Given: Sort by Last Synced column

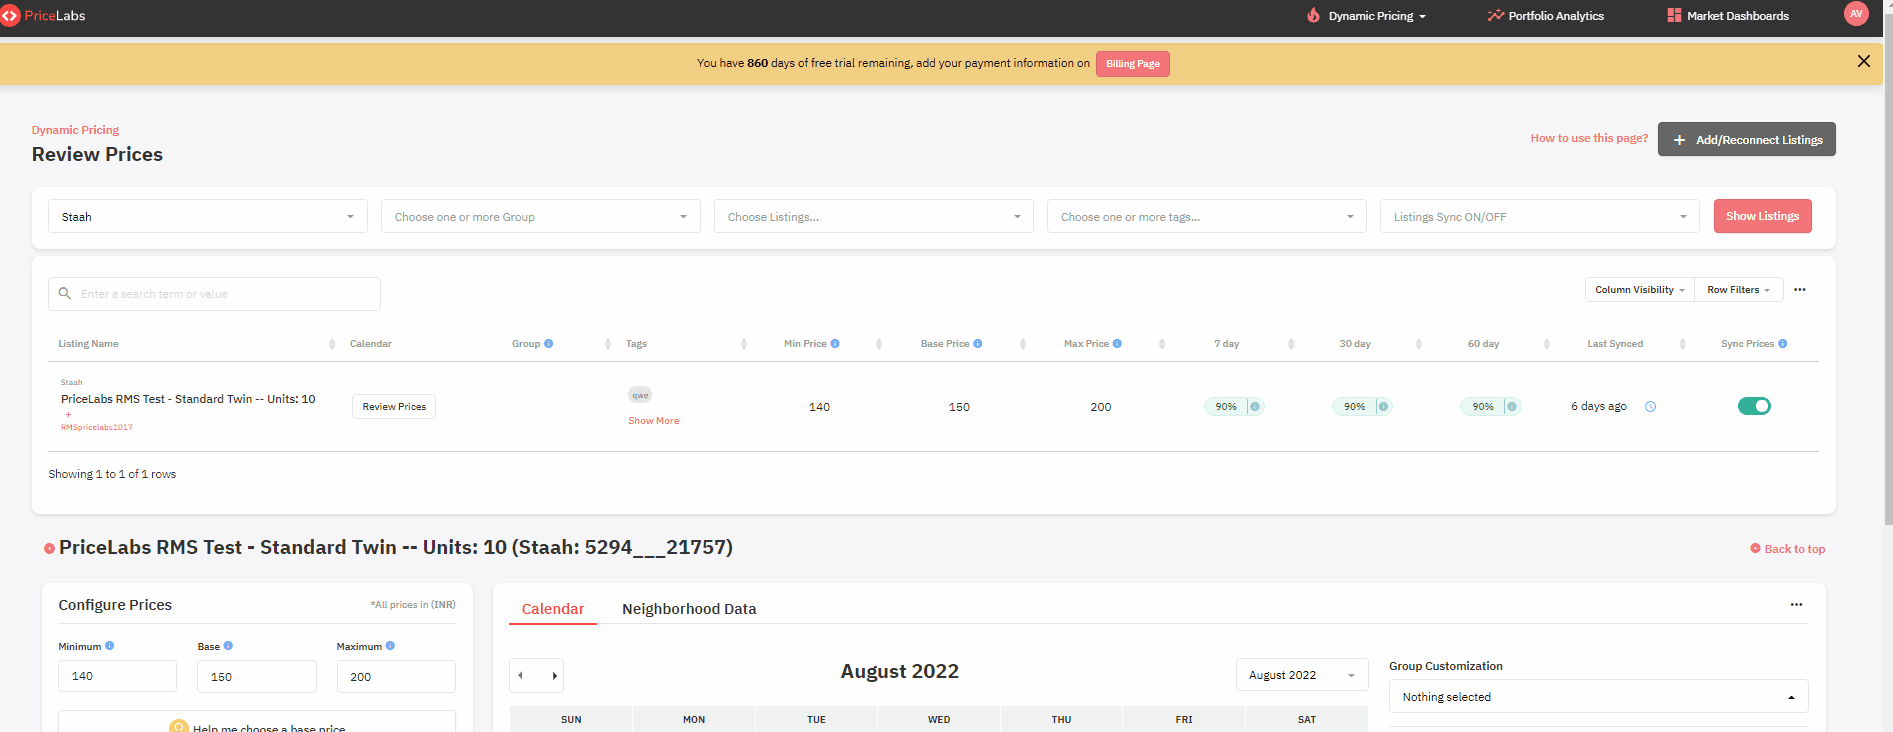Looking at the screenshot, I should [x=1683, y=344].
